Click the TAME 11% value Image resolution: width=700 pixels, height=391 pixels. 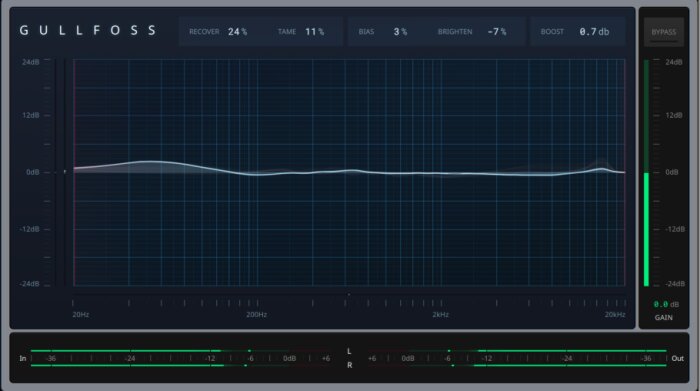coord(315,32)
